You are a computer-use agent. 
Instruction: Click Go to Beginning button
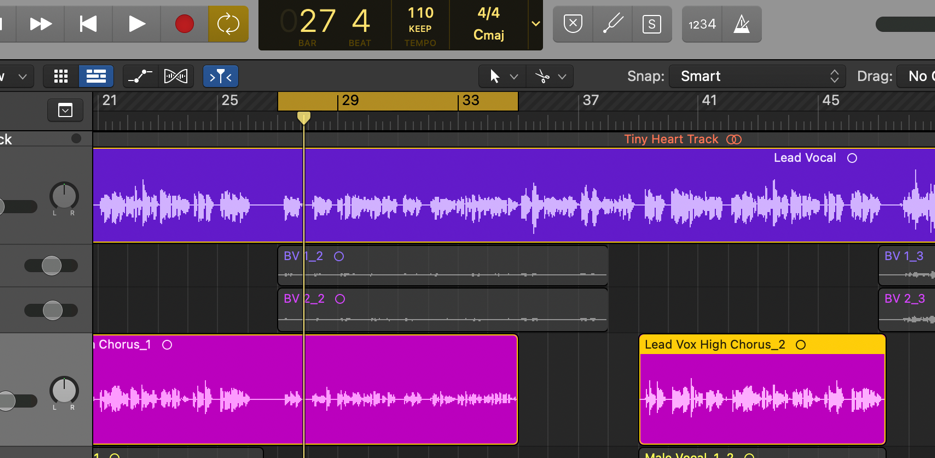88,24
